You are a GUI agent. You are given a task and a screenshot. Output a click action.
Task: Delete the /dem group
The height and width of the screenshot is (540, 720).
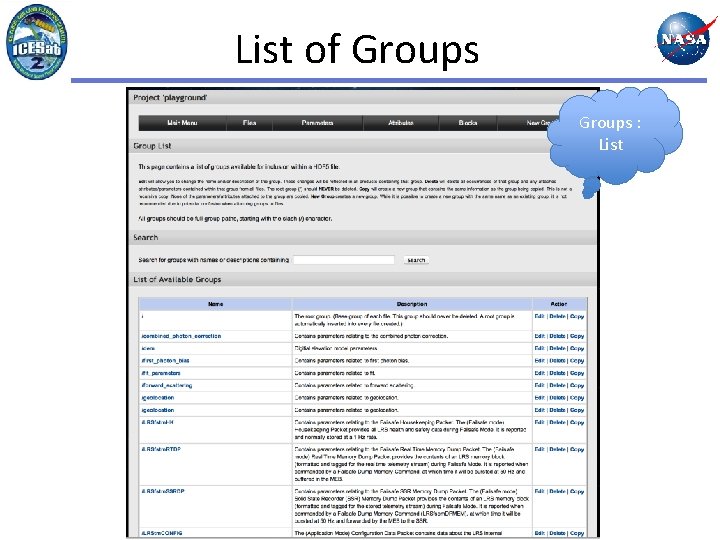click(557, 349)
